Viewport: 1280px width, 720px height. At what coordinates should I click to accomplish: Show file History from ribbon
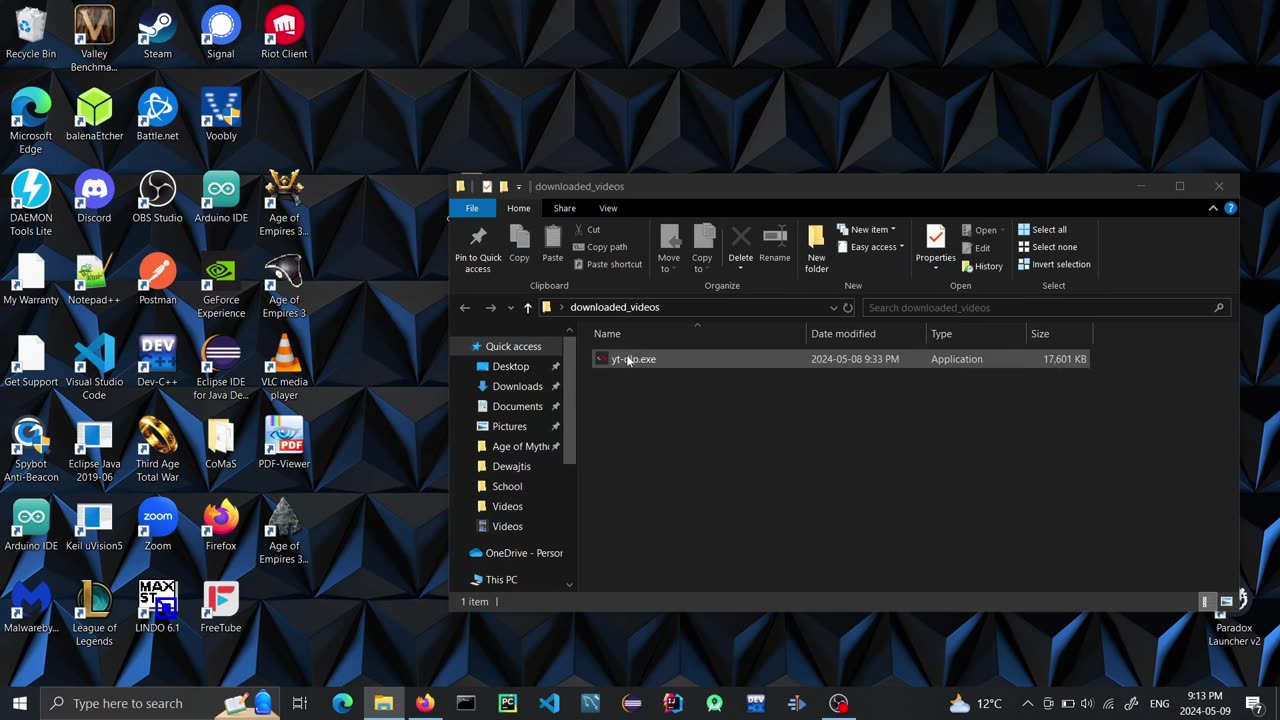tap(982, 266)
